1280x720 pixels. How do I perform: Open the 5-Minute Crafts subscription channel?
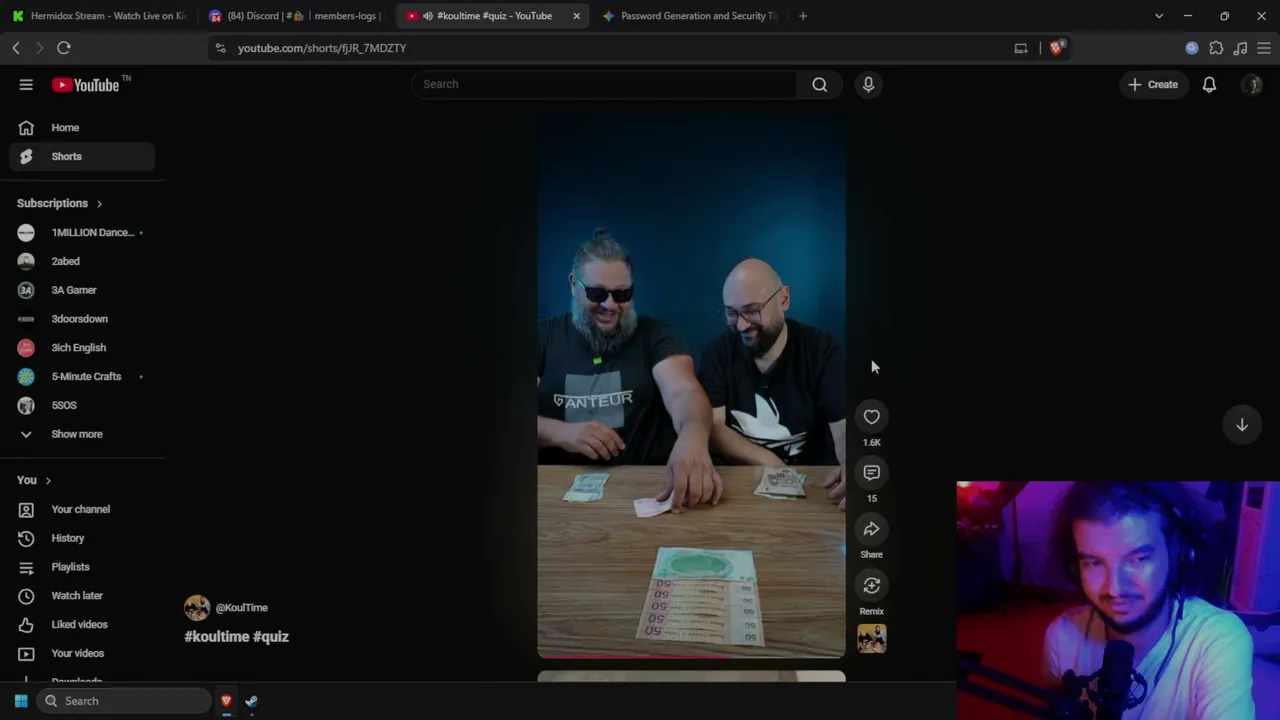(82, 377)
